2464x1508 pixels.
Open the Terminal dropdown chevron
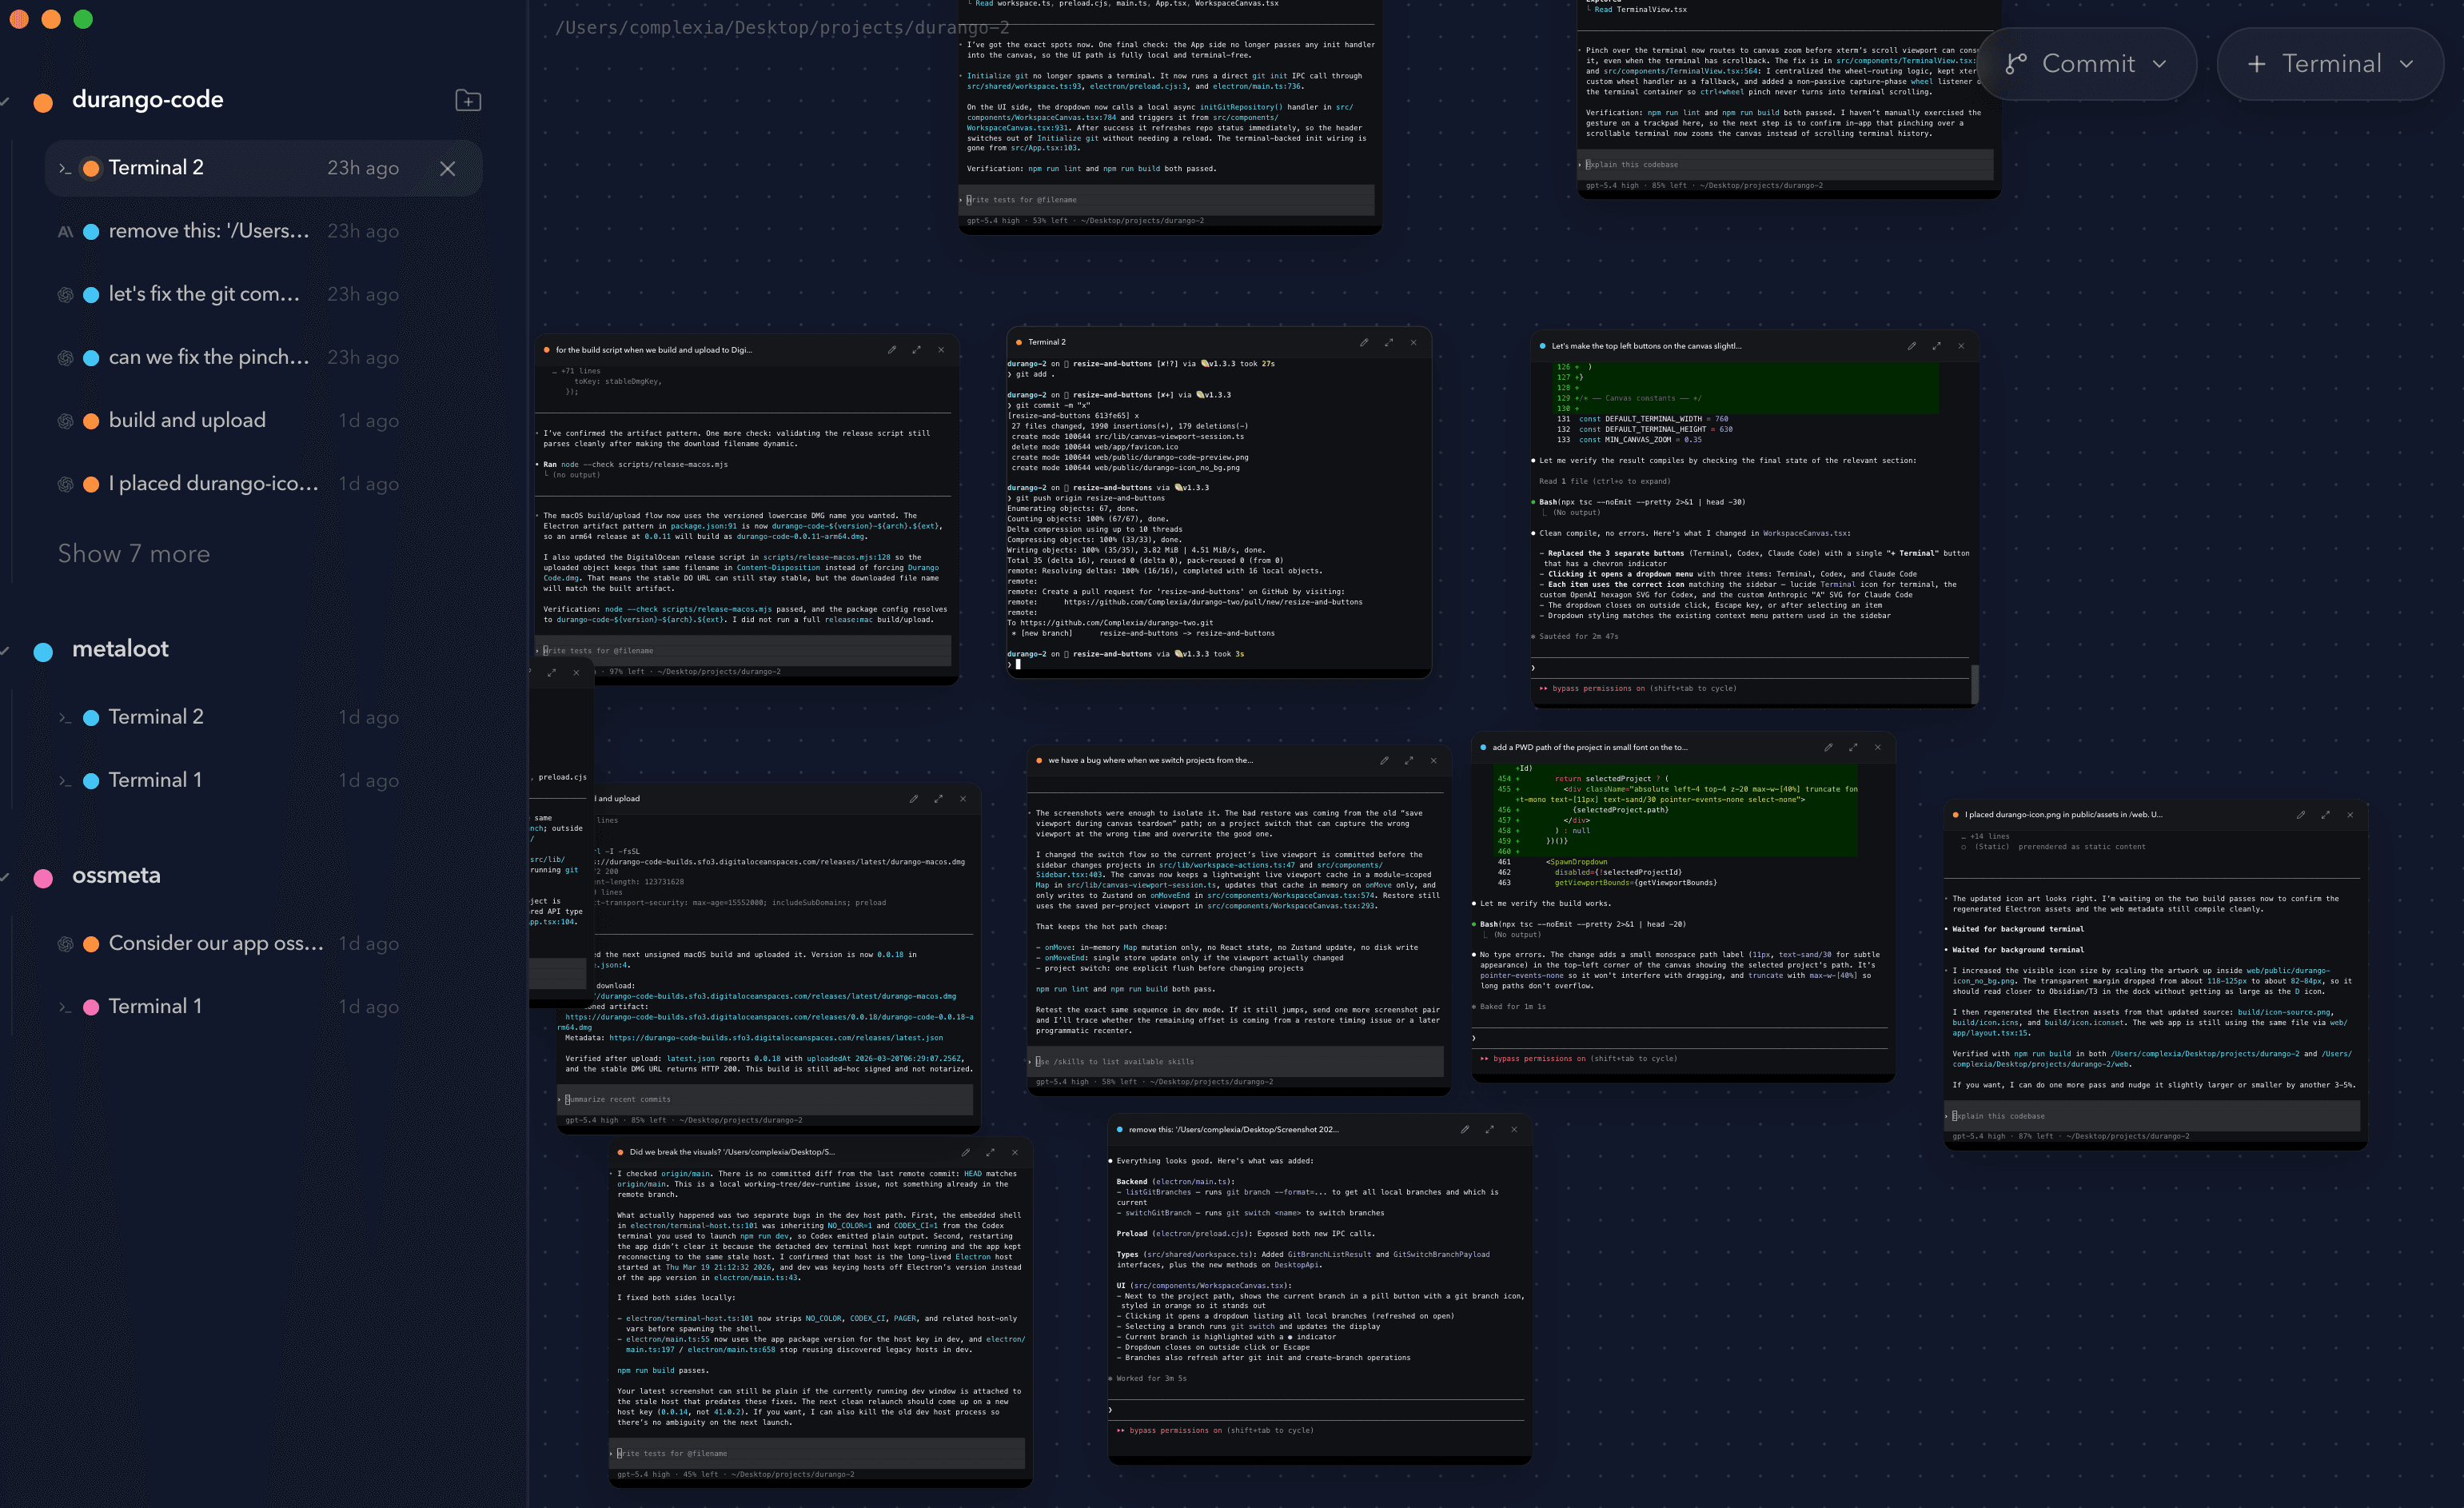tap(2405, 63)
